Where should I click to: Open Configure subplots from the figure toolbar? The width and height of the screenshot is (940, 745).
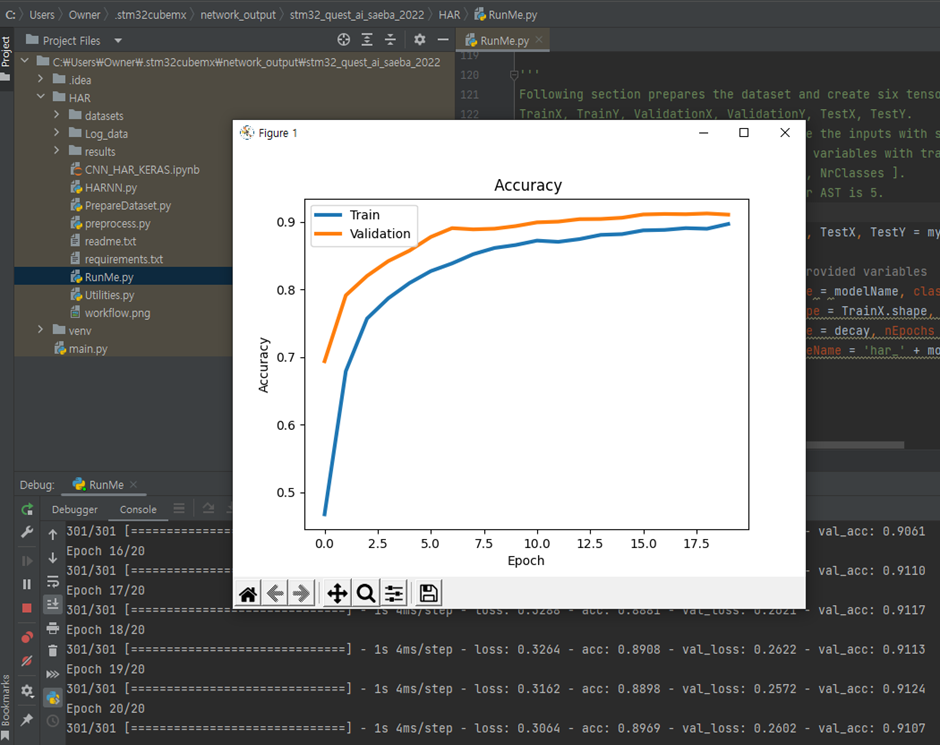395,593
